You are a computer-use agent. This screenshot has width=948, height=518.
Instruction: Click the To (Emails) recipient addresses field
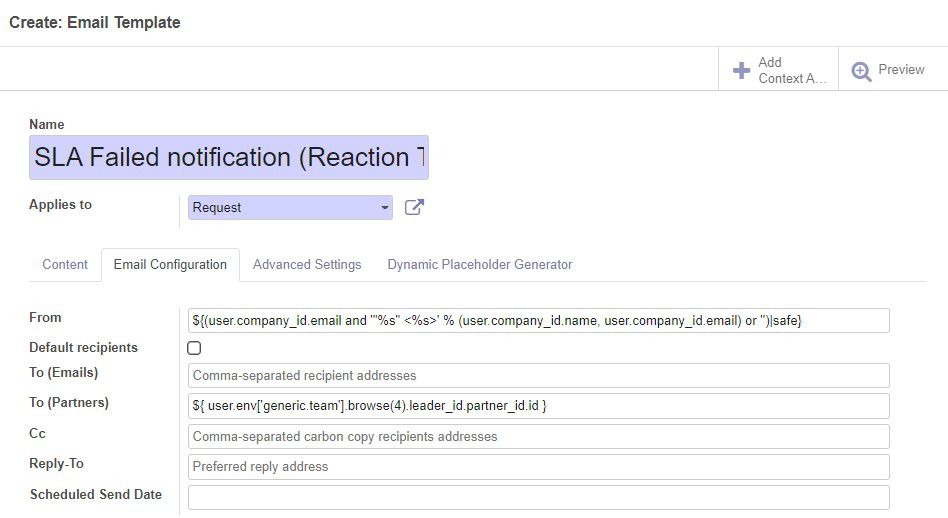pos(539,375)
